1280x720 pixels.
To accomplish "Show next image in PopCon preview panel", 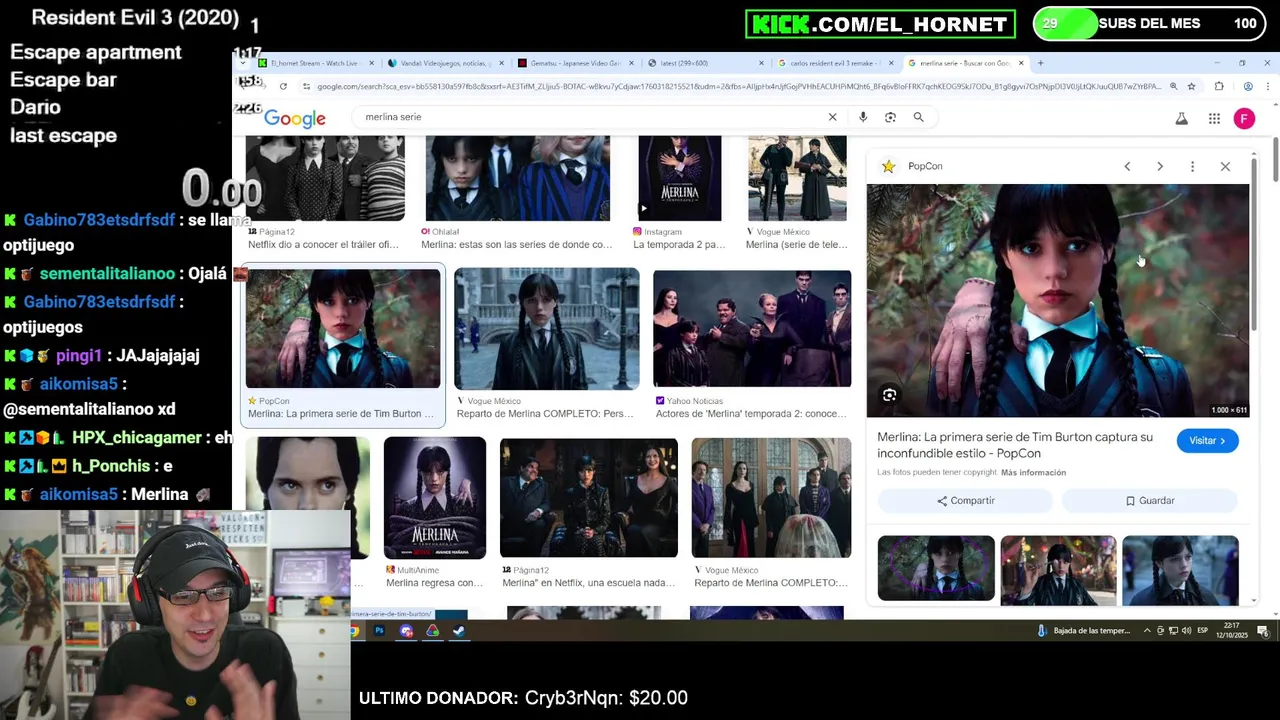I will tap(1160, 166).
